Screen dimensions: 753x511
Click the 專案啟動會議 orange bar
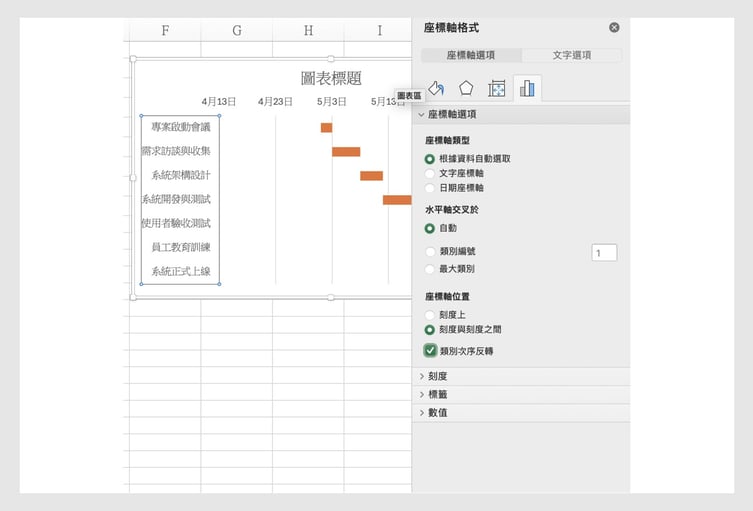327,128
